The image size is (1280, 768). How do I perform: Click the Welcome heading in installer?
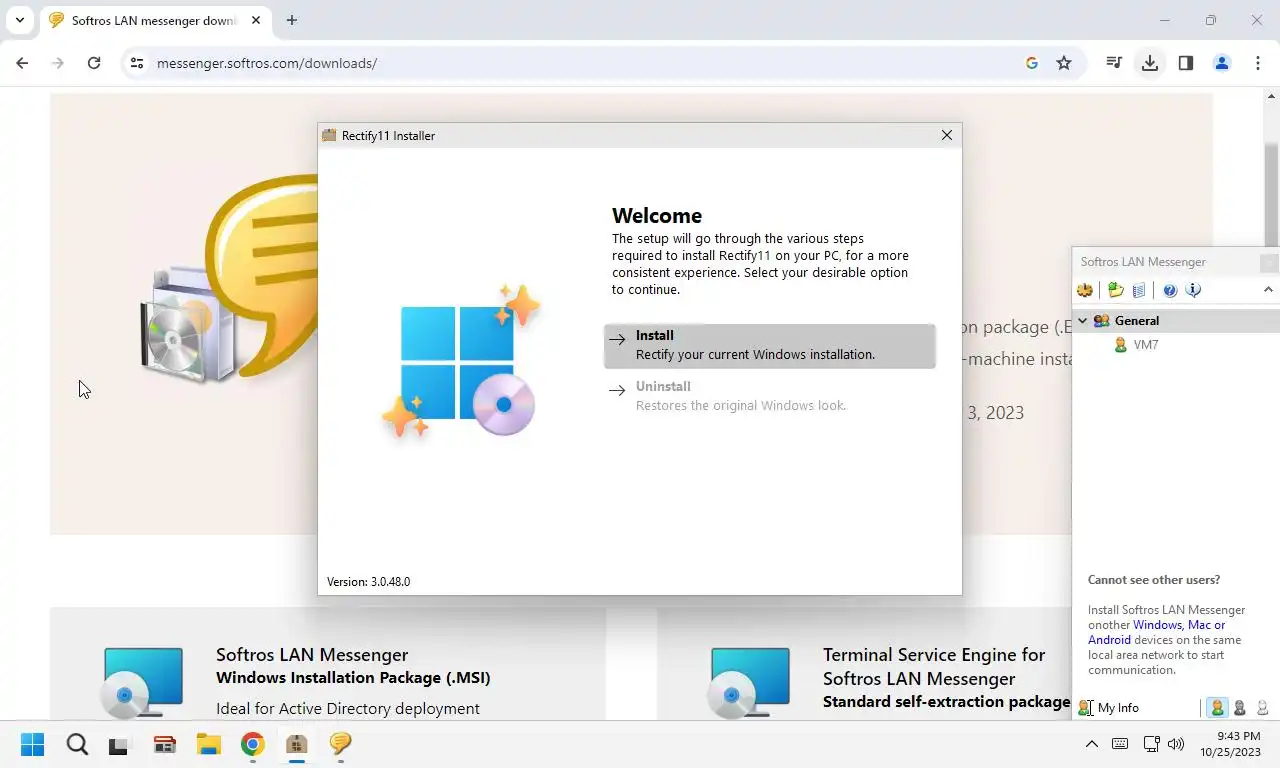657,215
